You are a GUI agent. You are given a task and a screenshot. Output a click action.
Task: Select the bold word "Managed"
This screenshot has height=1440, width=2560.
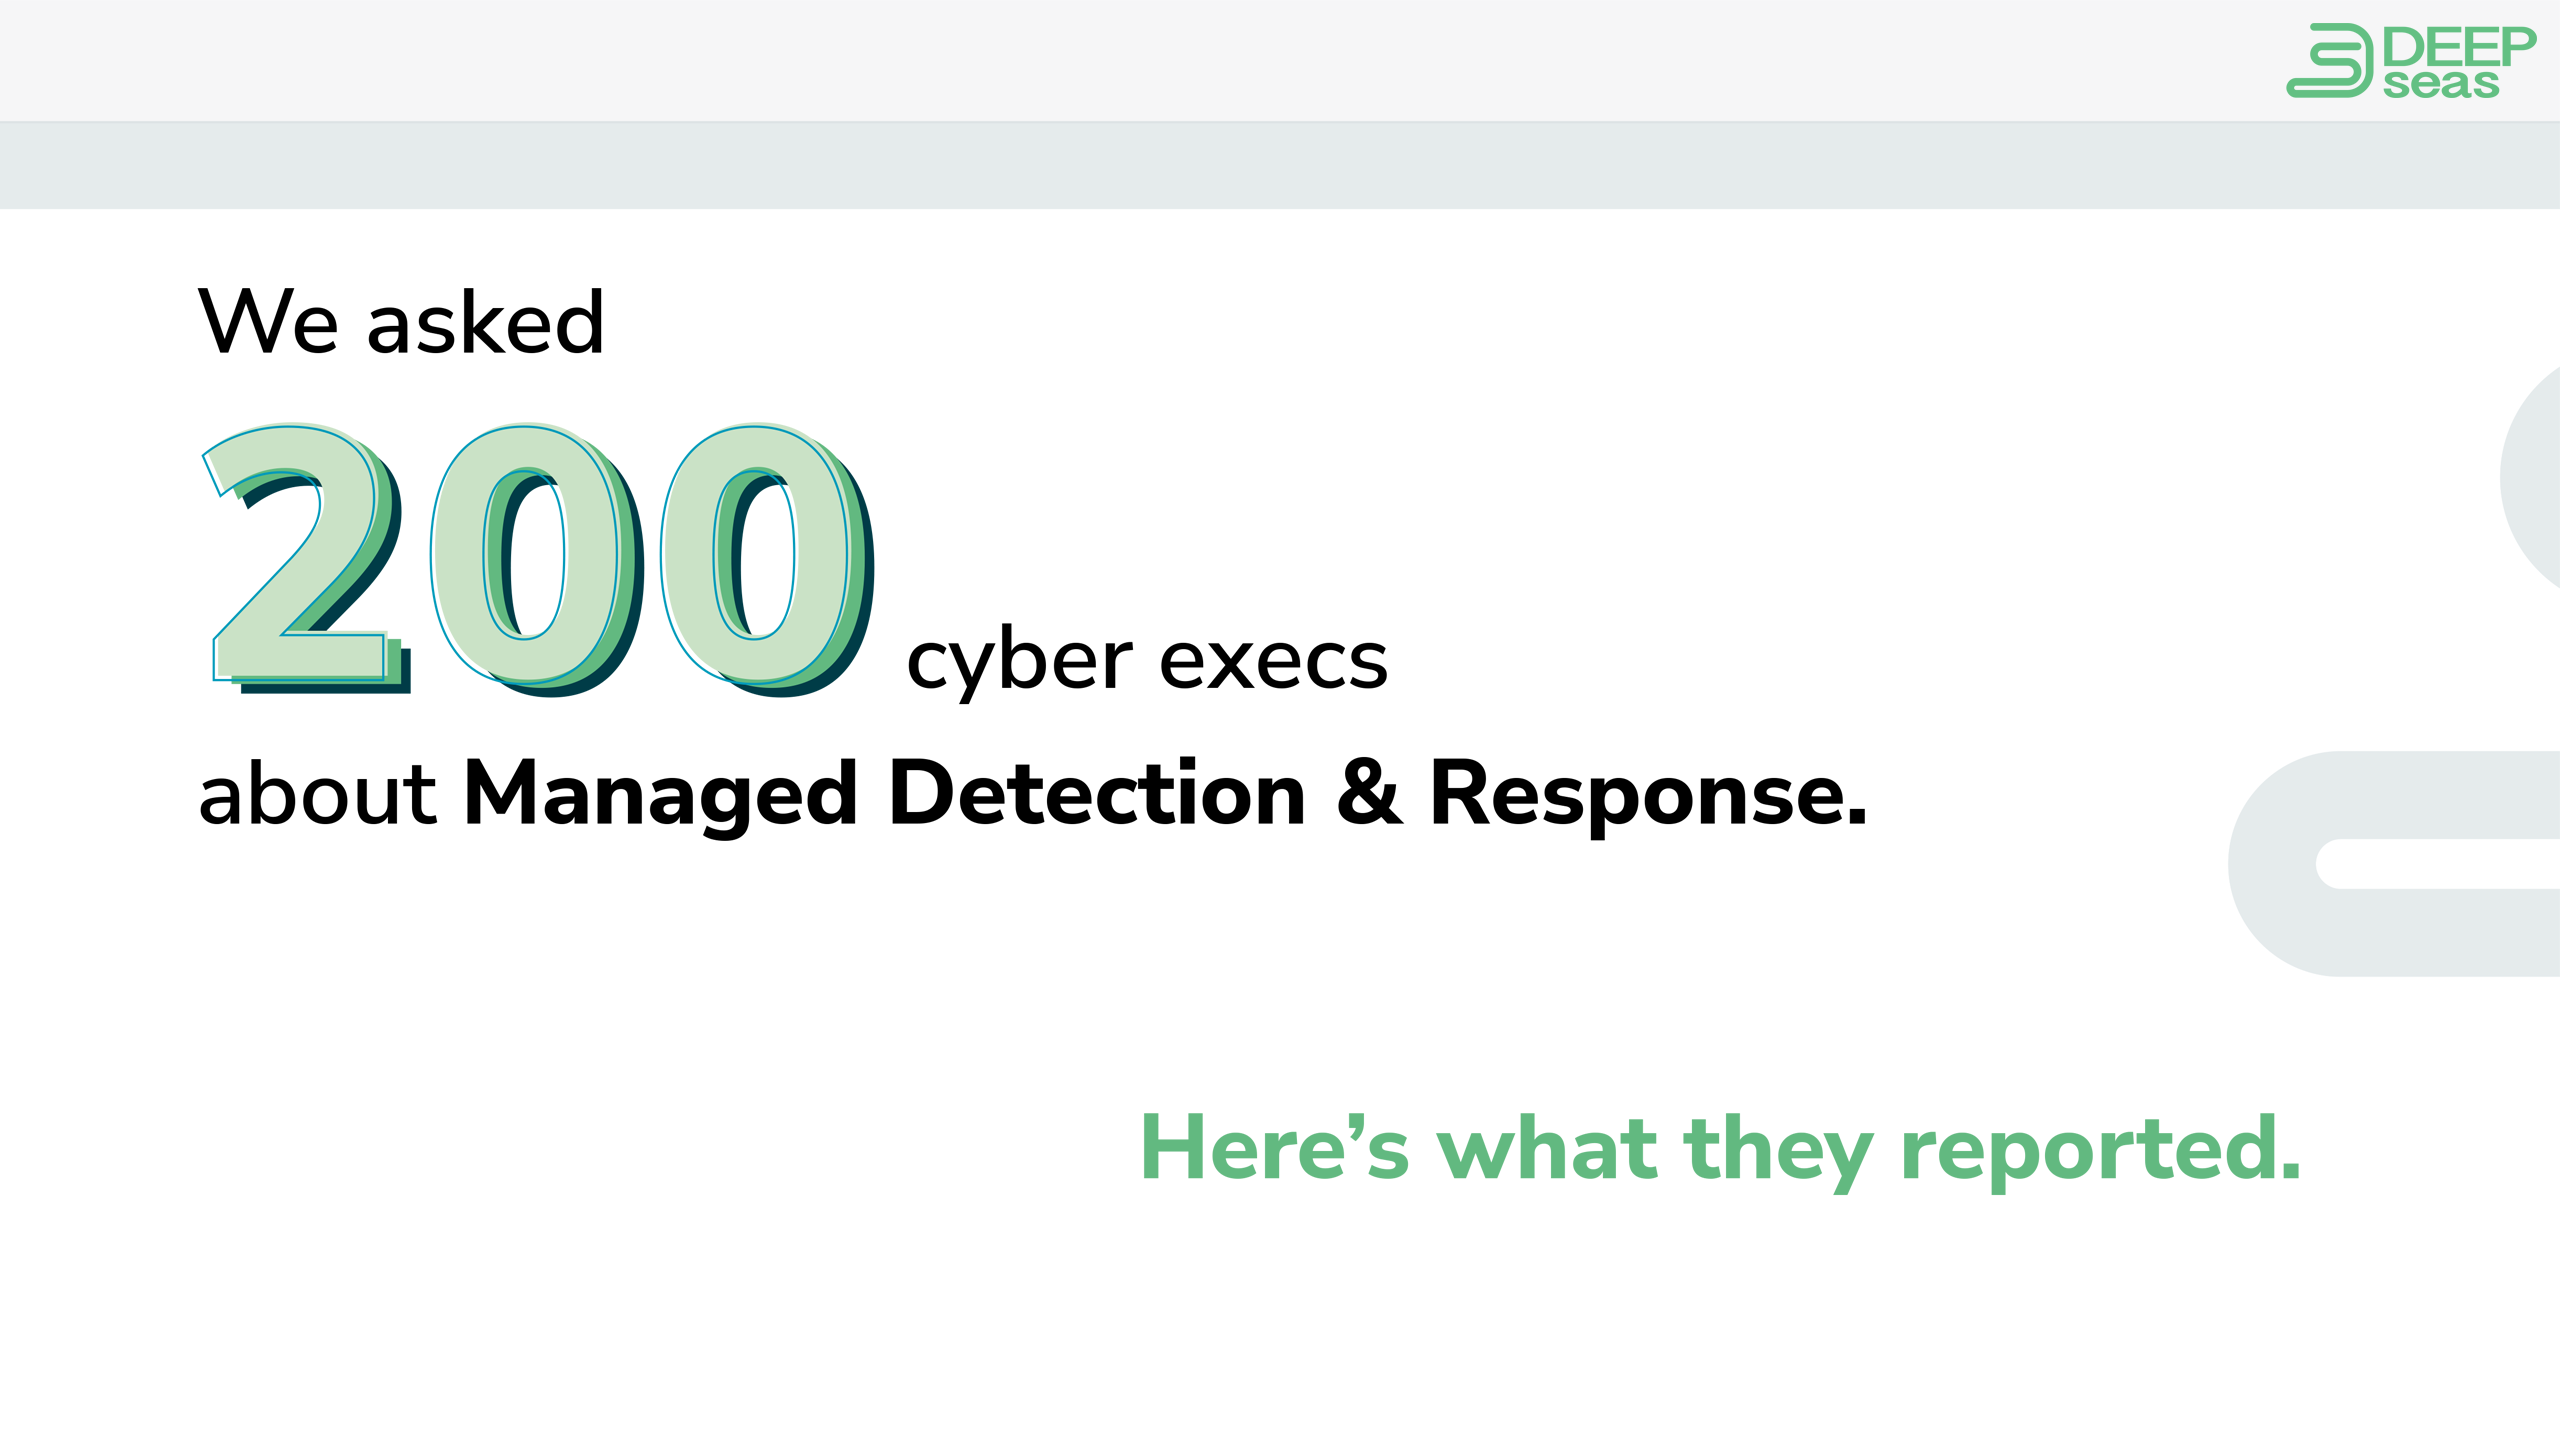[x=661, y=794]
